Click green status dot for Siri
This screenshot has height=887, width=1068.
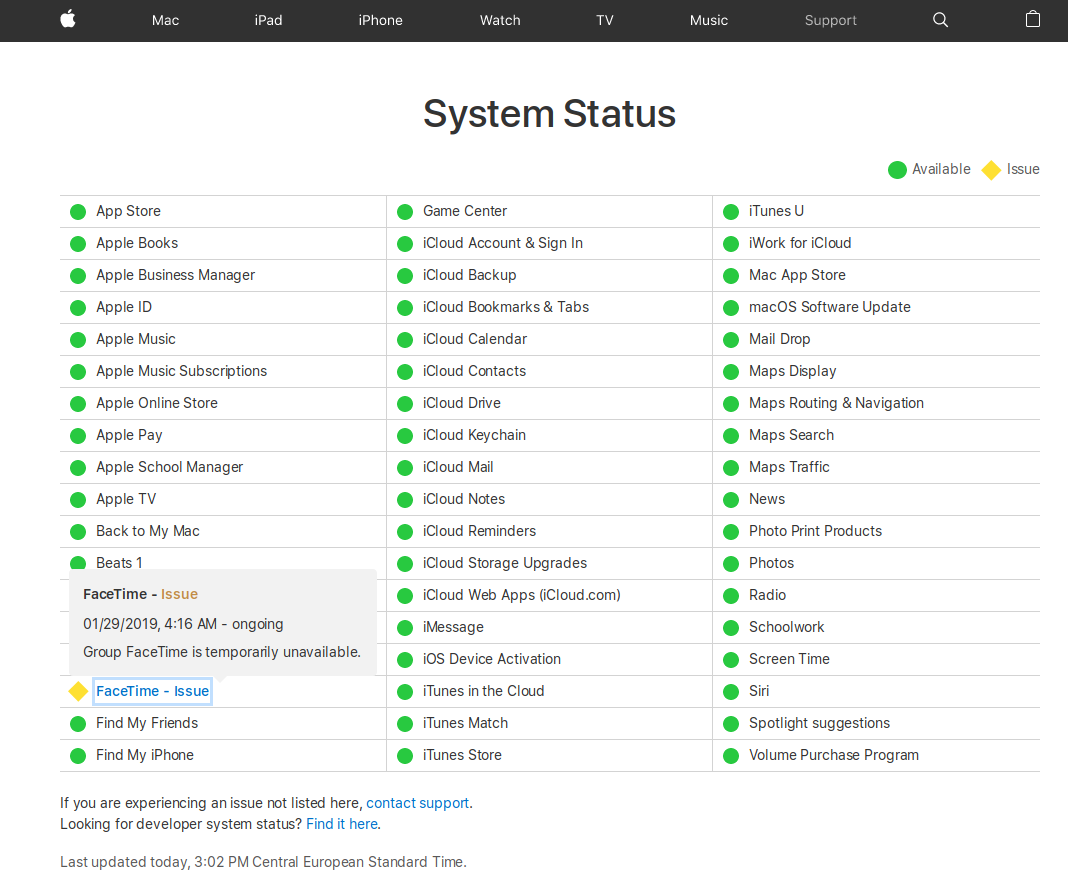[x=731, y=692]
